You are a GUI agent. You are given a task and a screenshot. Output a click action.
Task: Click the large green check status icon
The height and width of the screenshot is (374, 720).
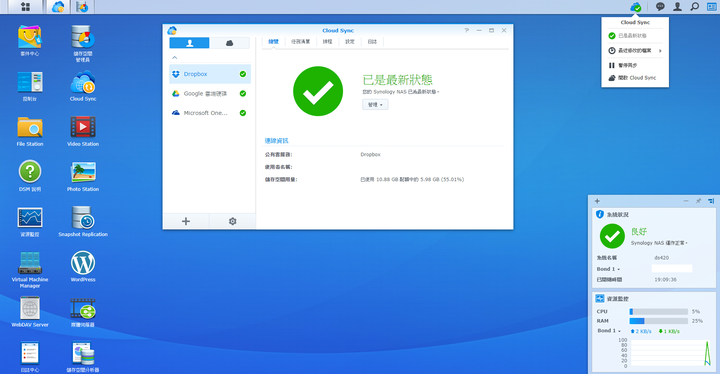pos(318,91)
